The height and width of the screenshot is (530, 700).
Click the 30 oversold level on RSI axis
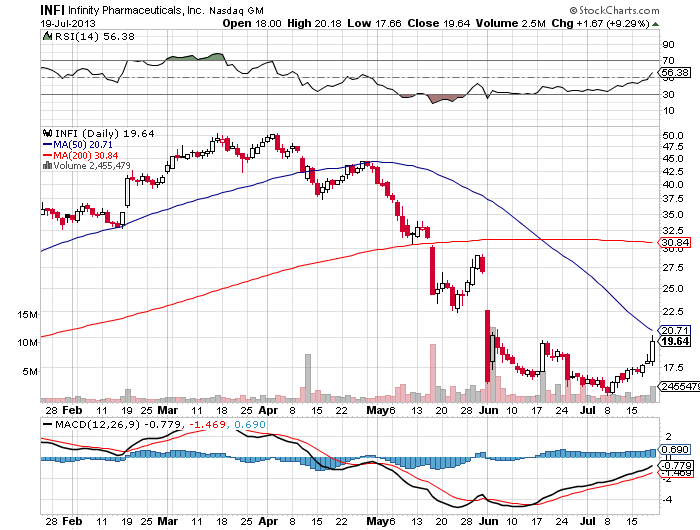(668, 94)
